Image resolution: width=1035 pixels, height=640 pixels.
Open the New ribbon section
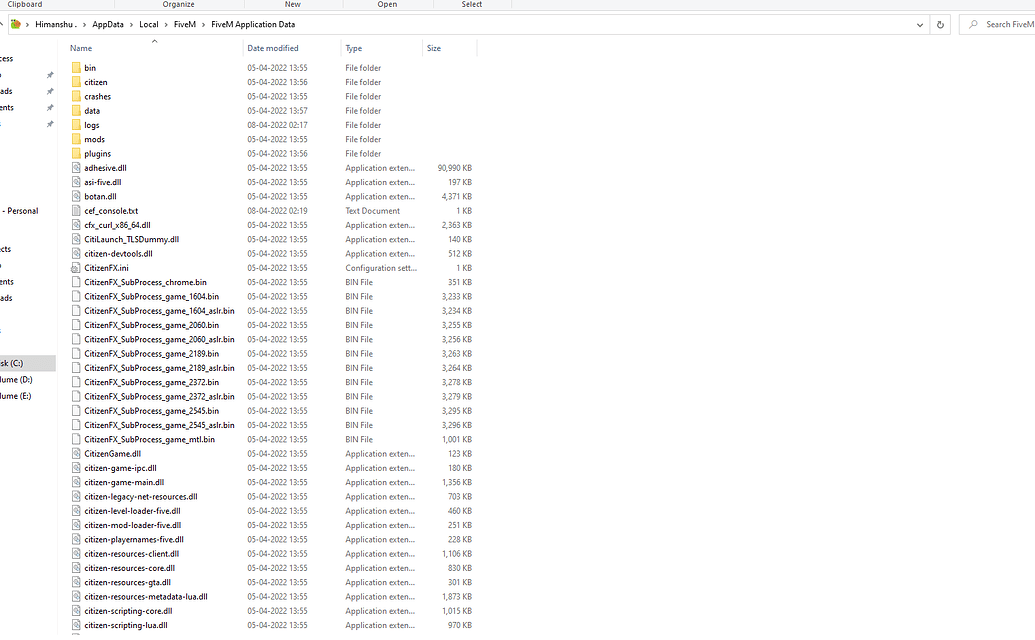(292, 4)
